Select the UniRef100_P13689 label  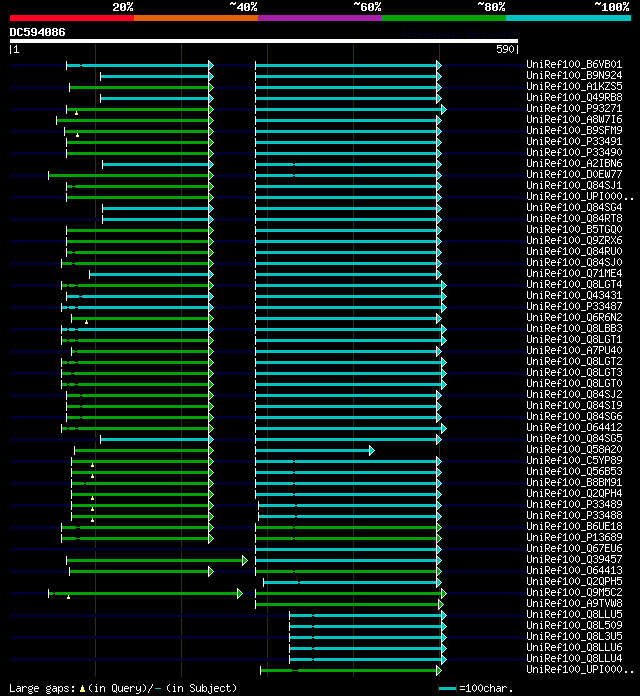tap(574, 537)
